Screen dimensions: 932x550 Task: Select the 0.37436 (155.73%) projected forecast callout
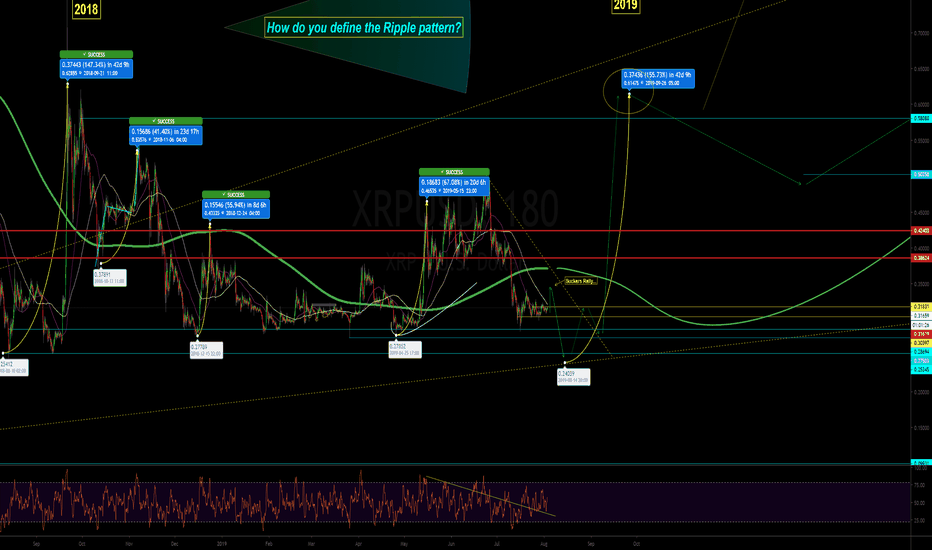pos(658,78)
